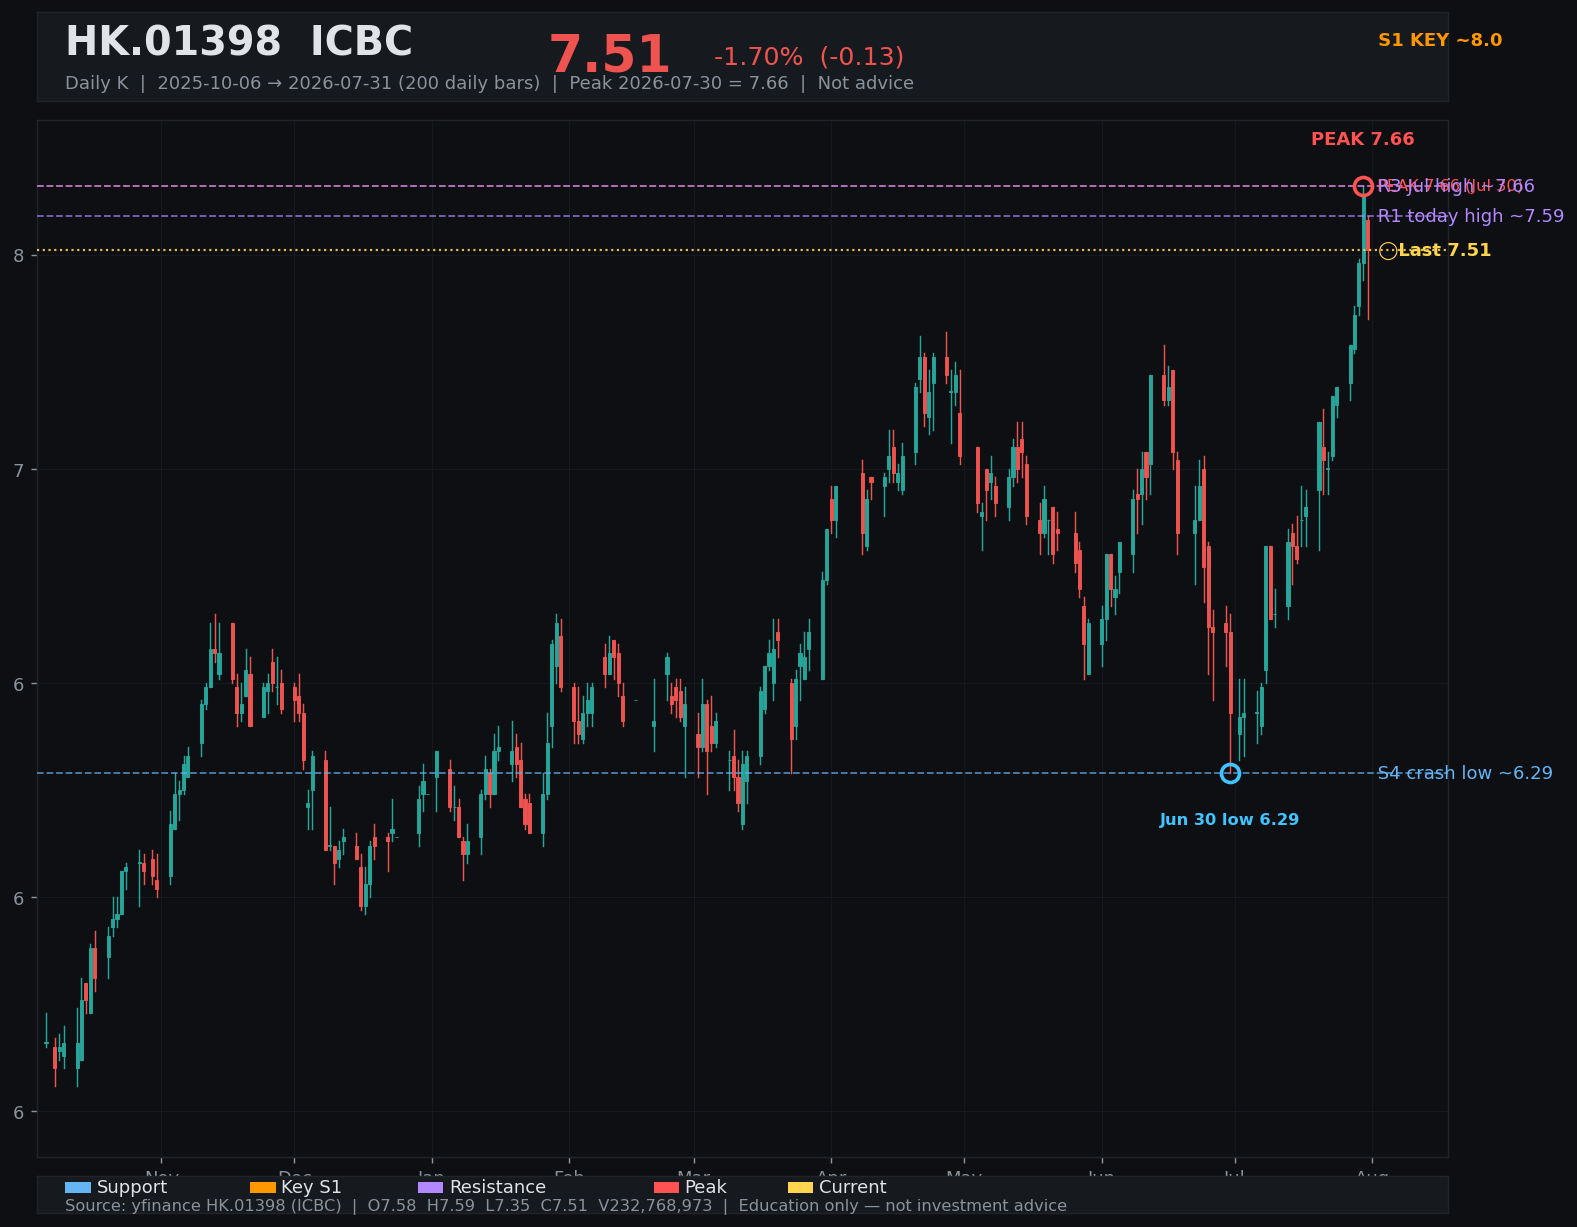The image size is (1577, 1227).
Task: Click the purple Resistance legend swatch
Action: pyautogui.click(x=430, y=1187)
